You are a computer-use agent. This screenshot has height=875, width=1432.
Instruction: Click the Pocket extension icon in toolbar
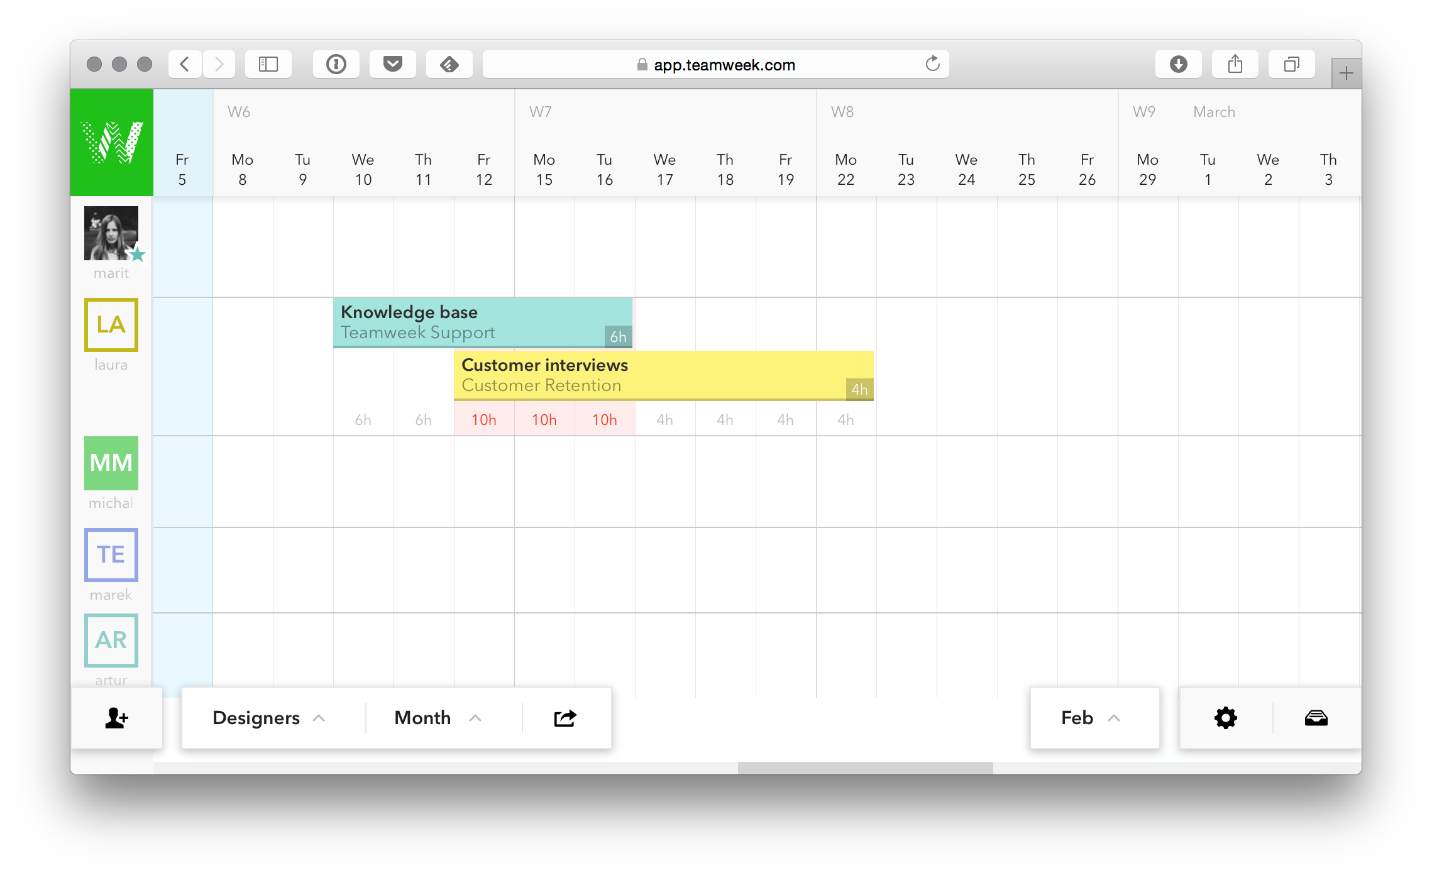393,64
